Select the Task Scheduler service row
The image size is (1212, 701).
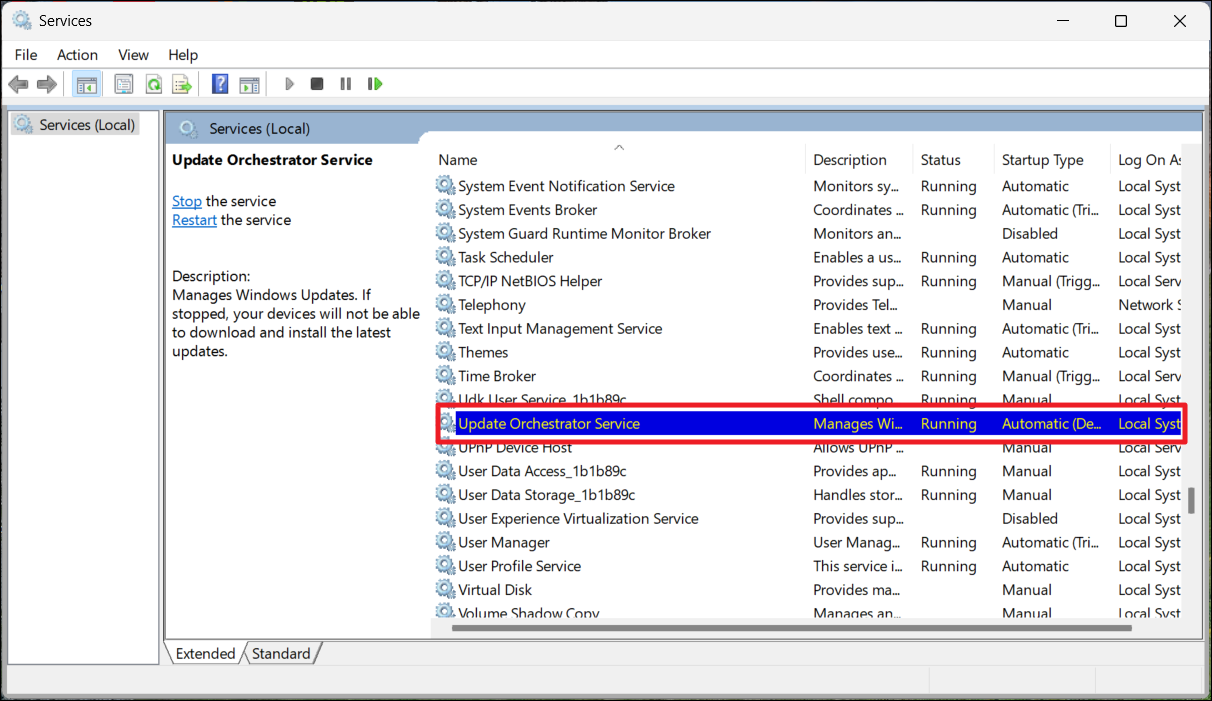pos(505,257)
